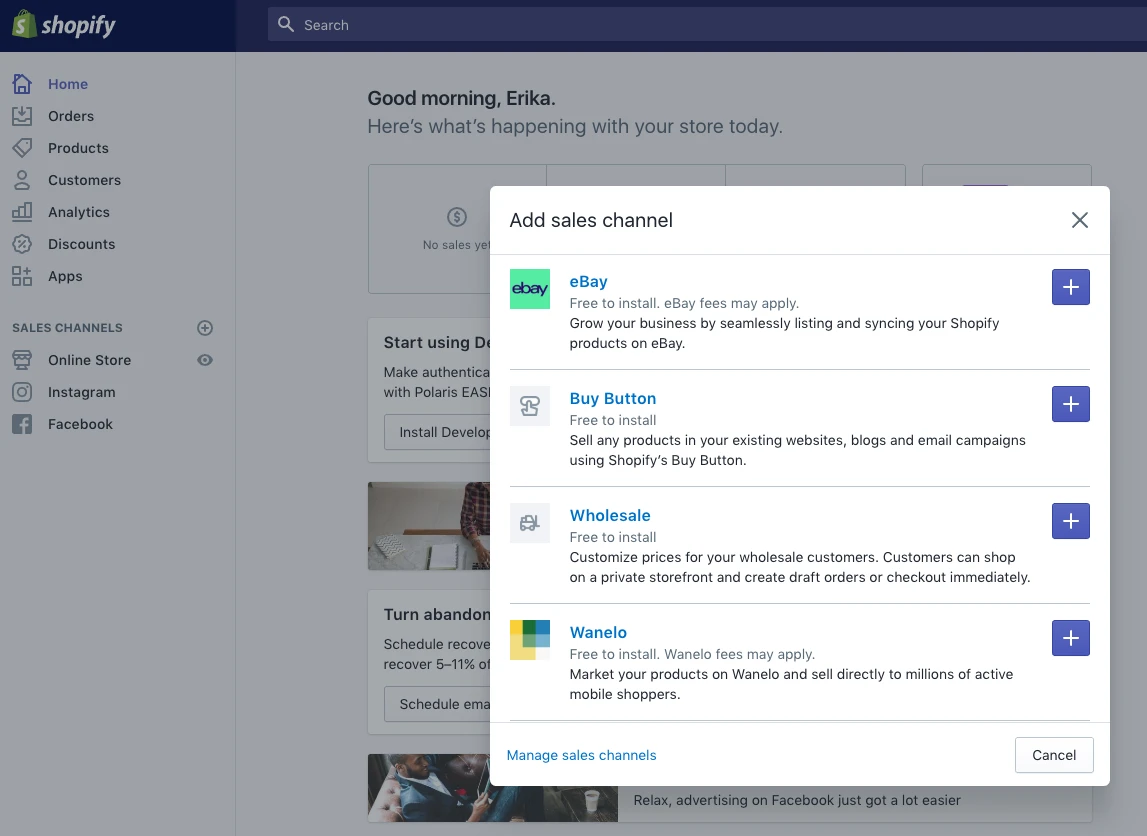Screen dimensions: 1147x836
Task: Open Customers in the sidebar
Action: point(84,181)
